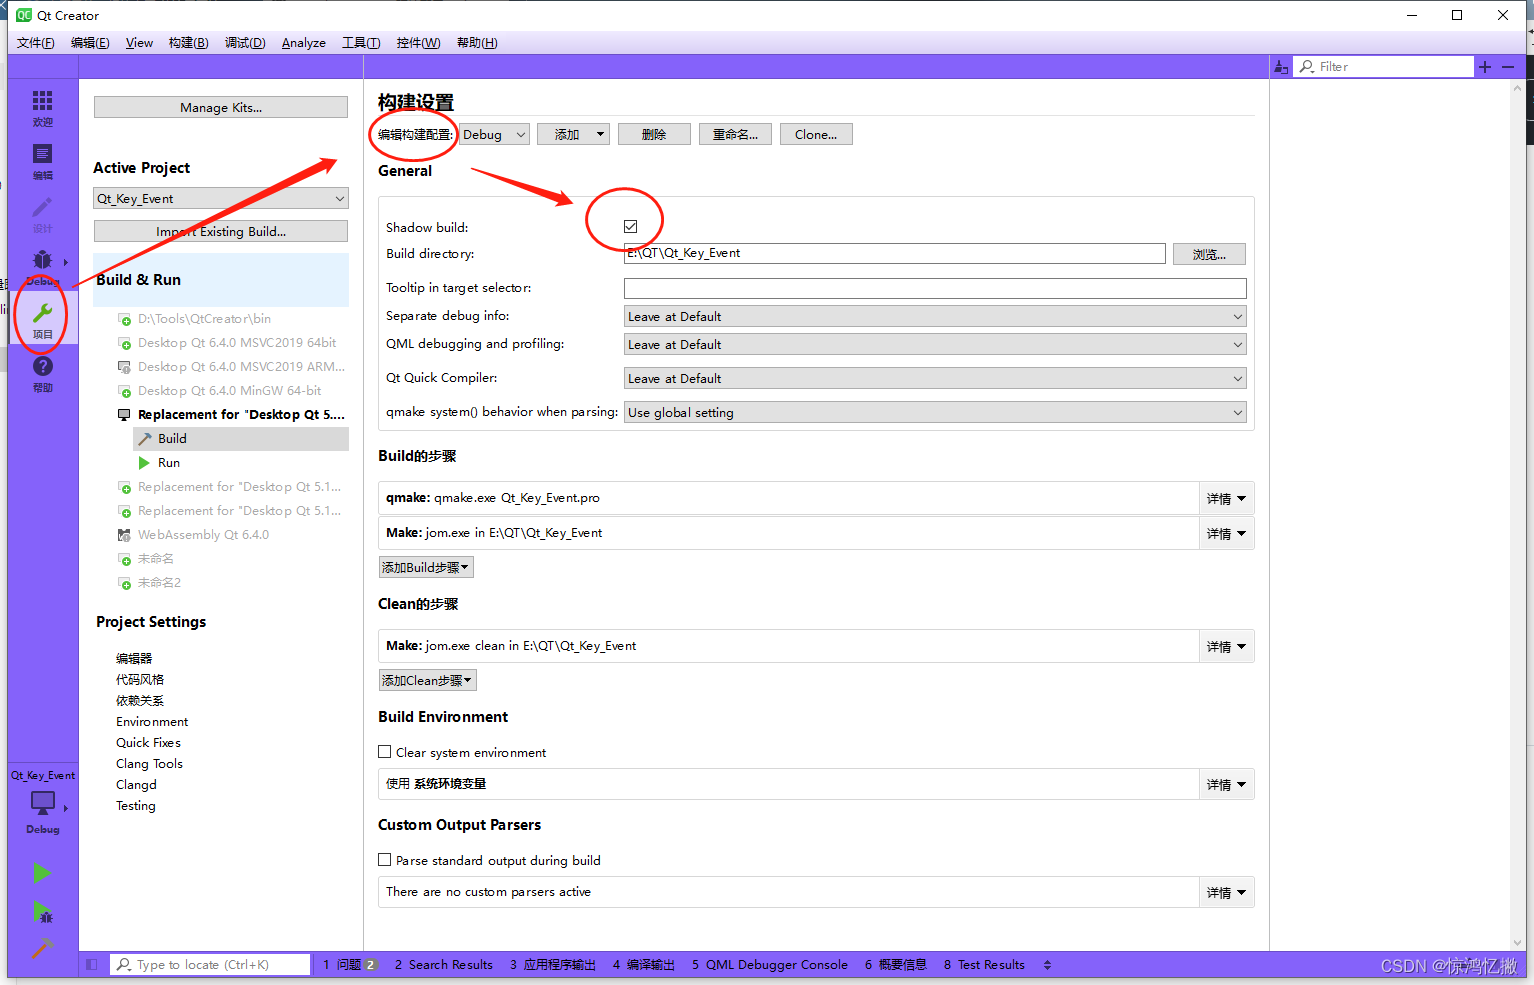Open the 构建(B) menu

189,43
